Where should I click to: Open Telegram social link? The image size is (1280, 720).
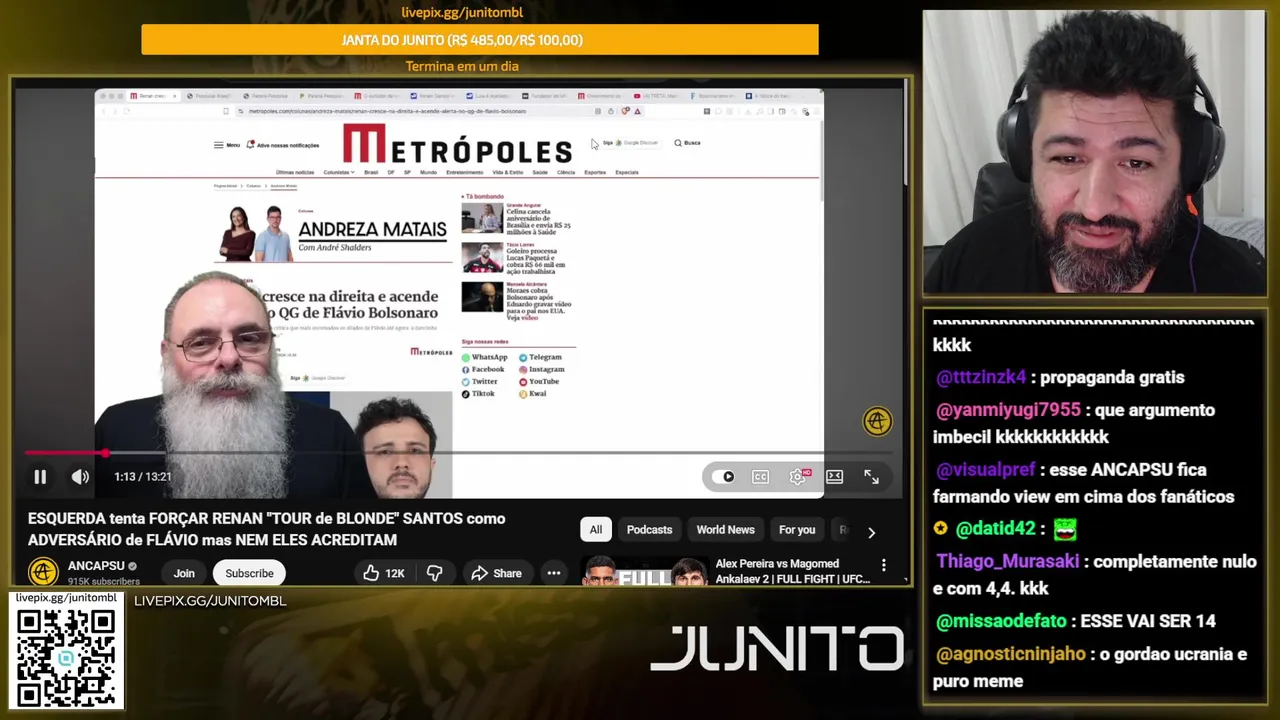(x=540, y=357)
